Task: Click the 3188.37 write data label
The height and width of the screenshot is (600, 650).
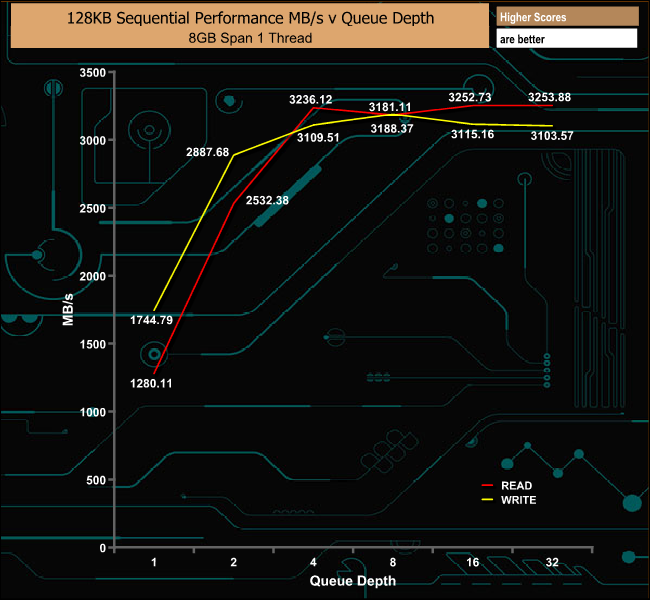Action: click(392, 129)
